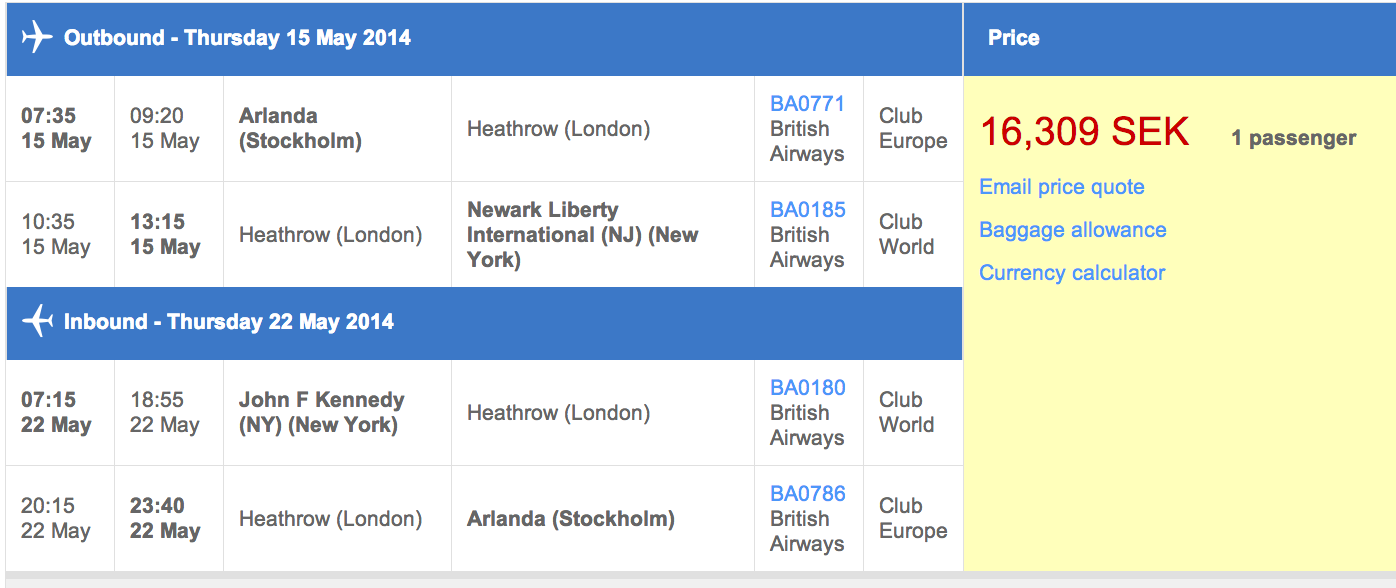1396x588 pixels.
Task: Click the Price column header
Action: (x=1013, y=38)
